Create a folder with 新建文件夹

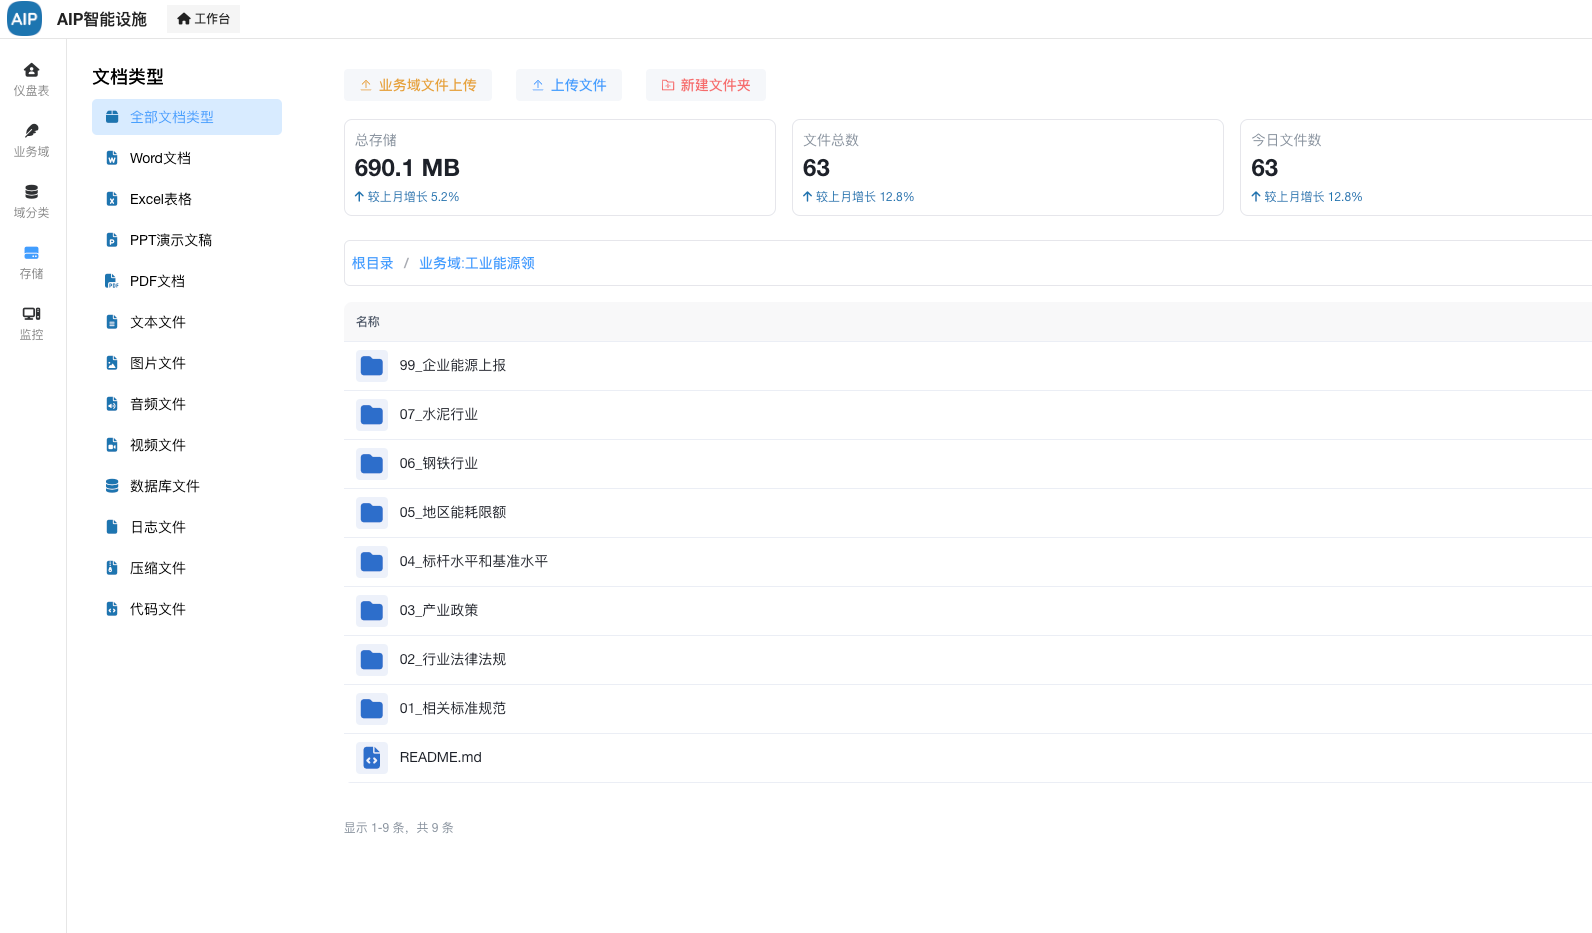click(706, 85)
